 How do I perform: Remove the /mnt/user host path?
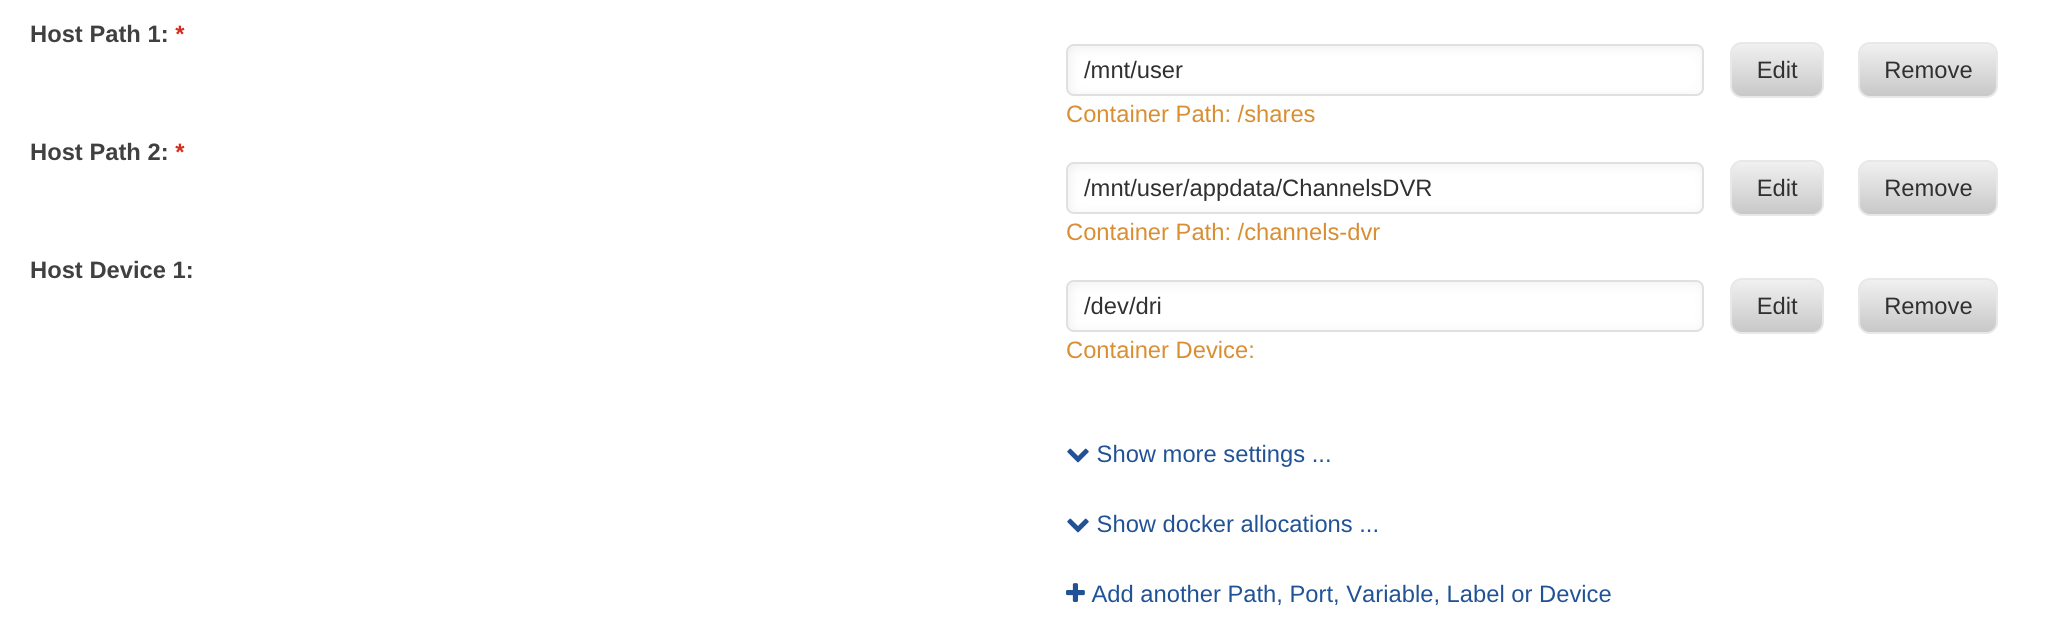(1927, 70)
